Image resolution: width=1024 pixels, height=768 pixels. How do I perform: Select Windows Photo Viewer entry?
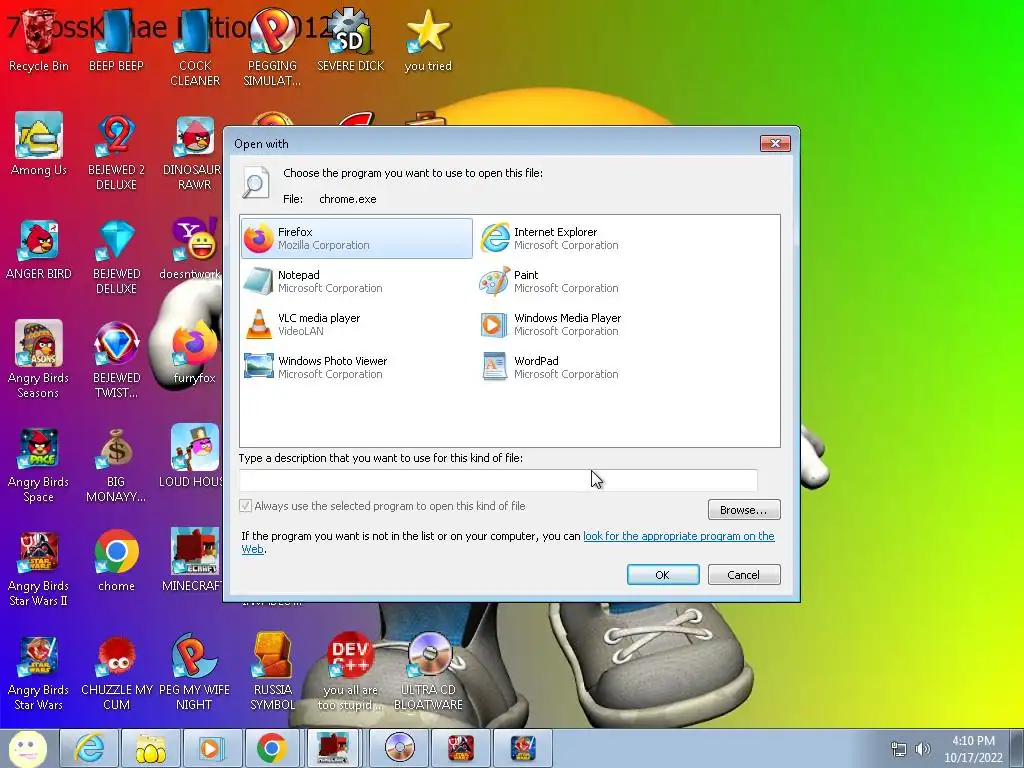click(357, 367)
